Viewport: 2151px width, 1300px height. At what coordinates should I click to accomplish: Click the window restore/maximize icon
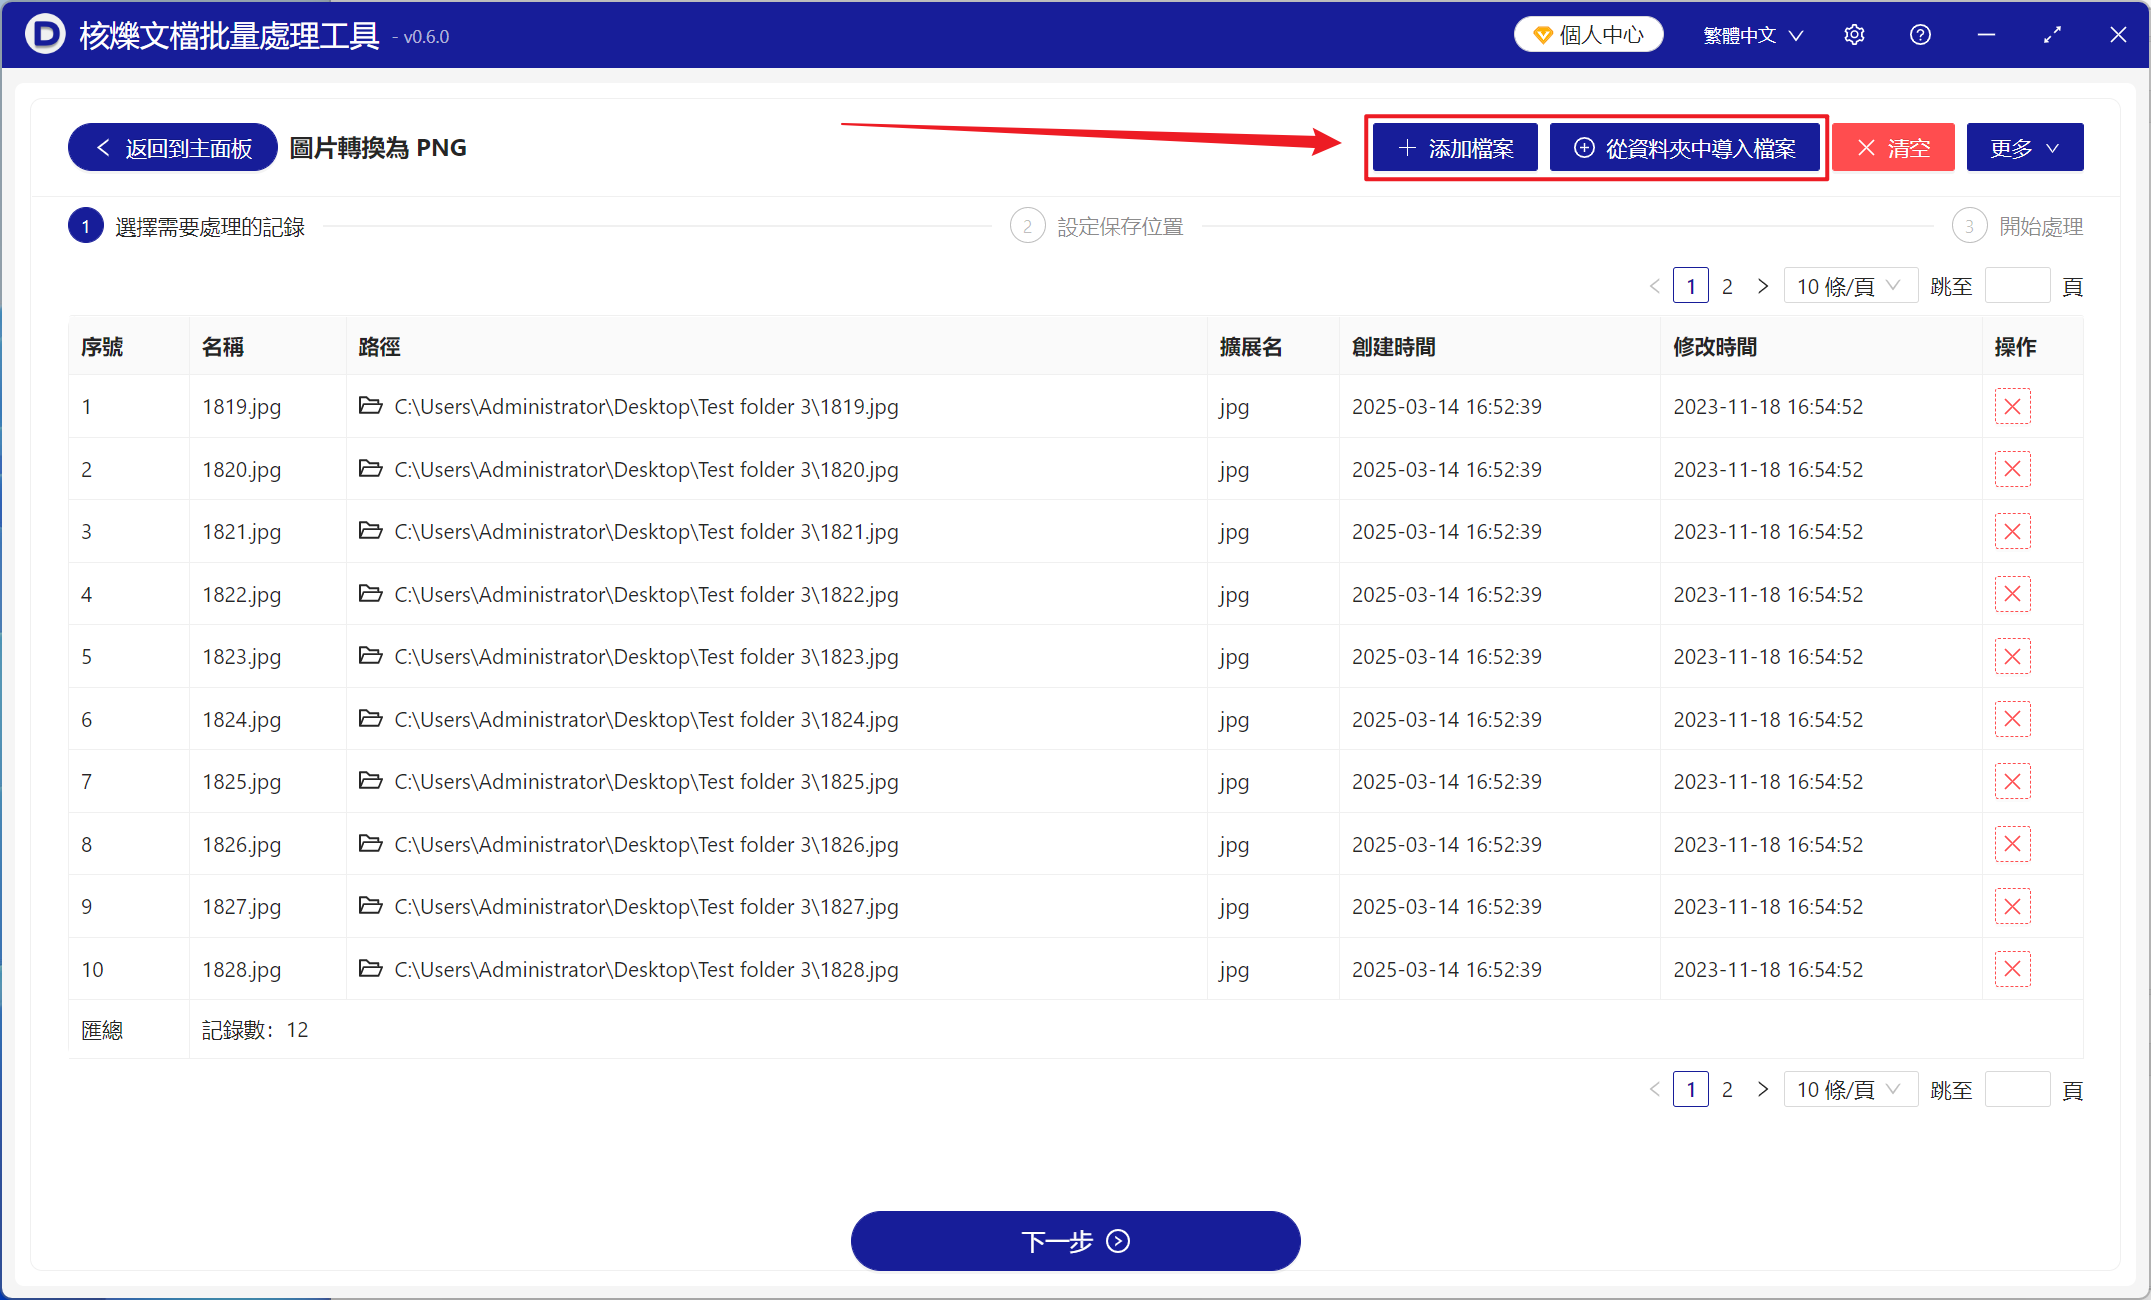(x=2052, y=35)
